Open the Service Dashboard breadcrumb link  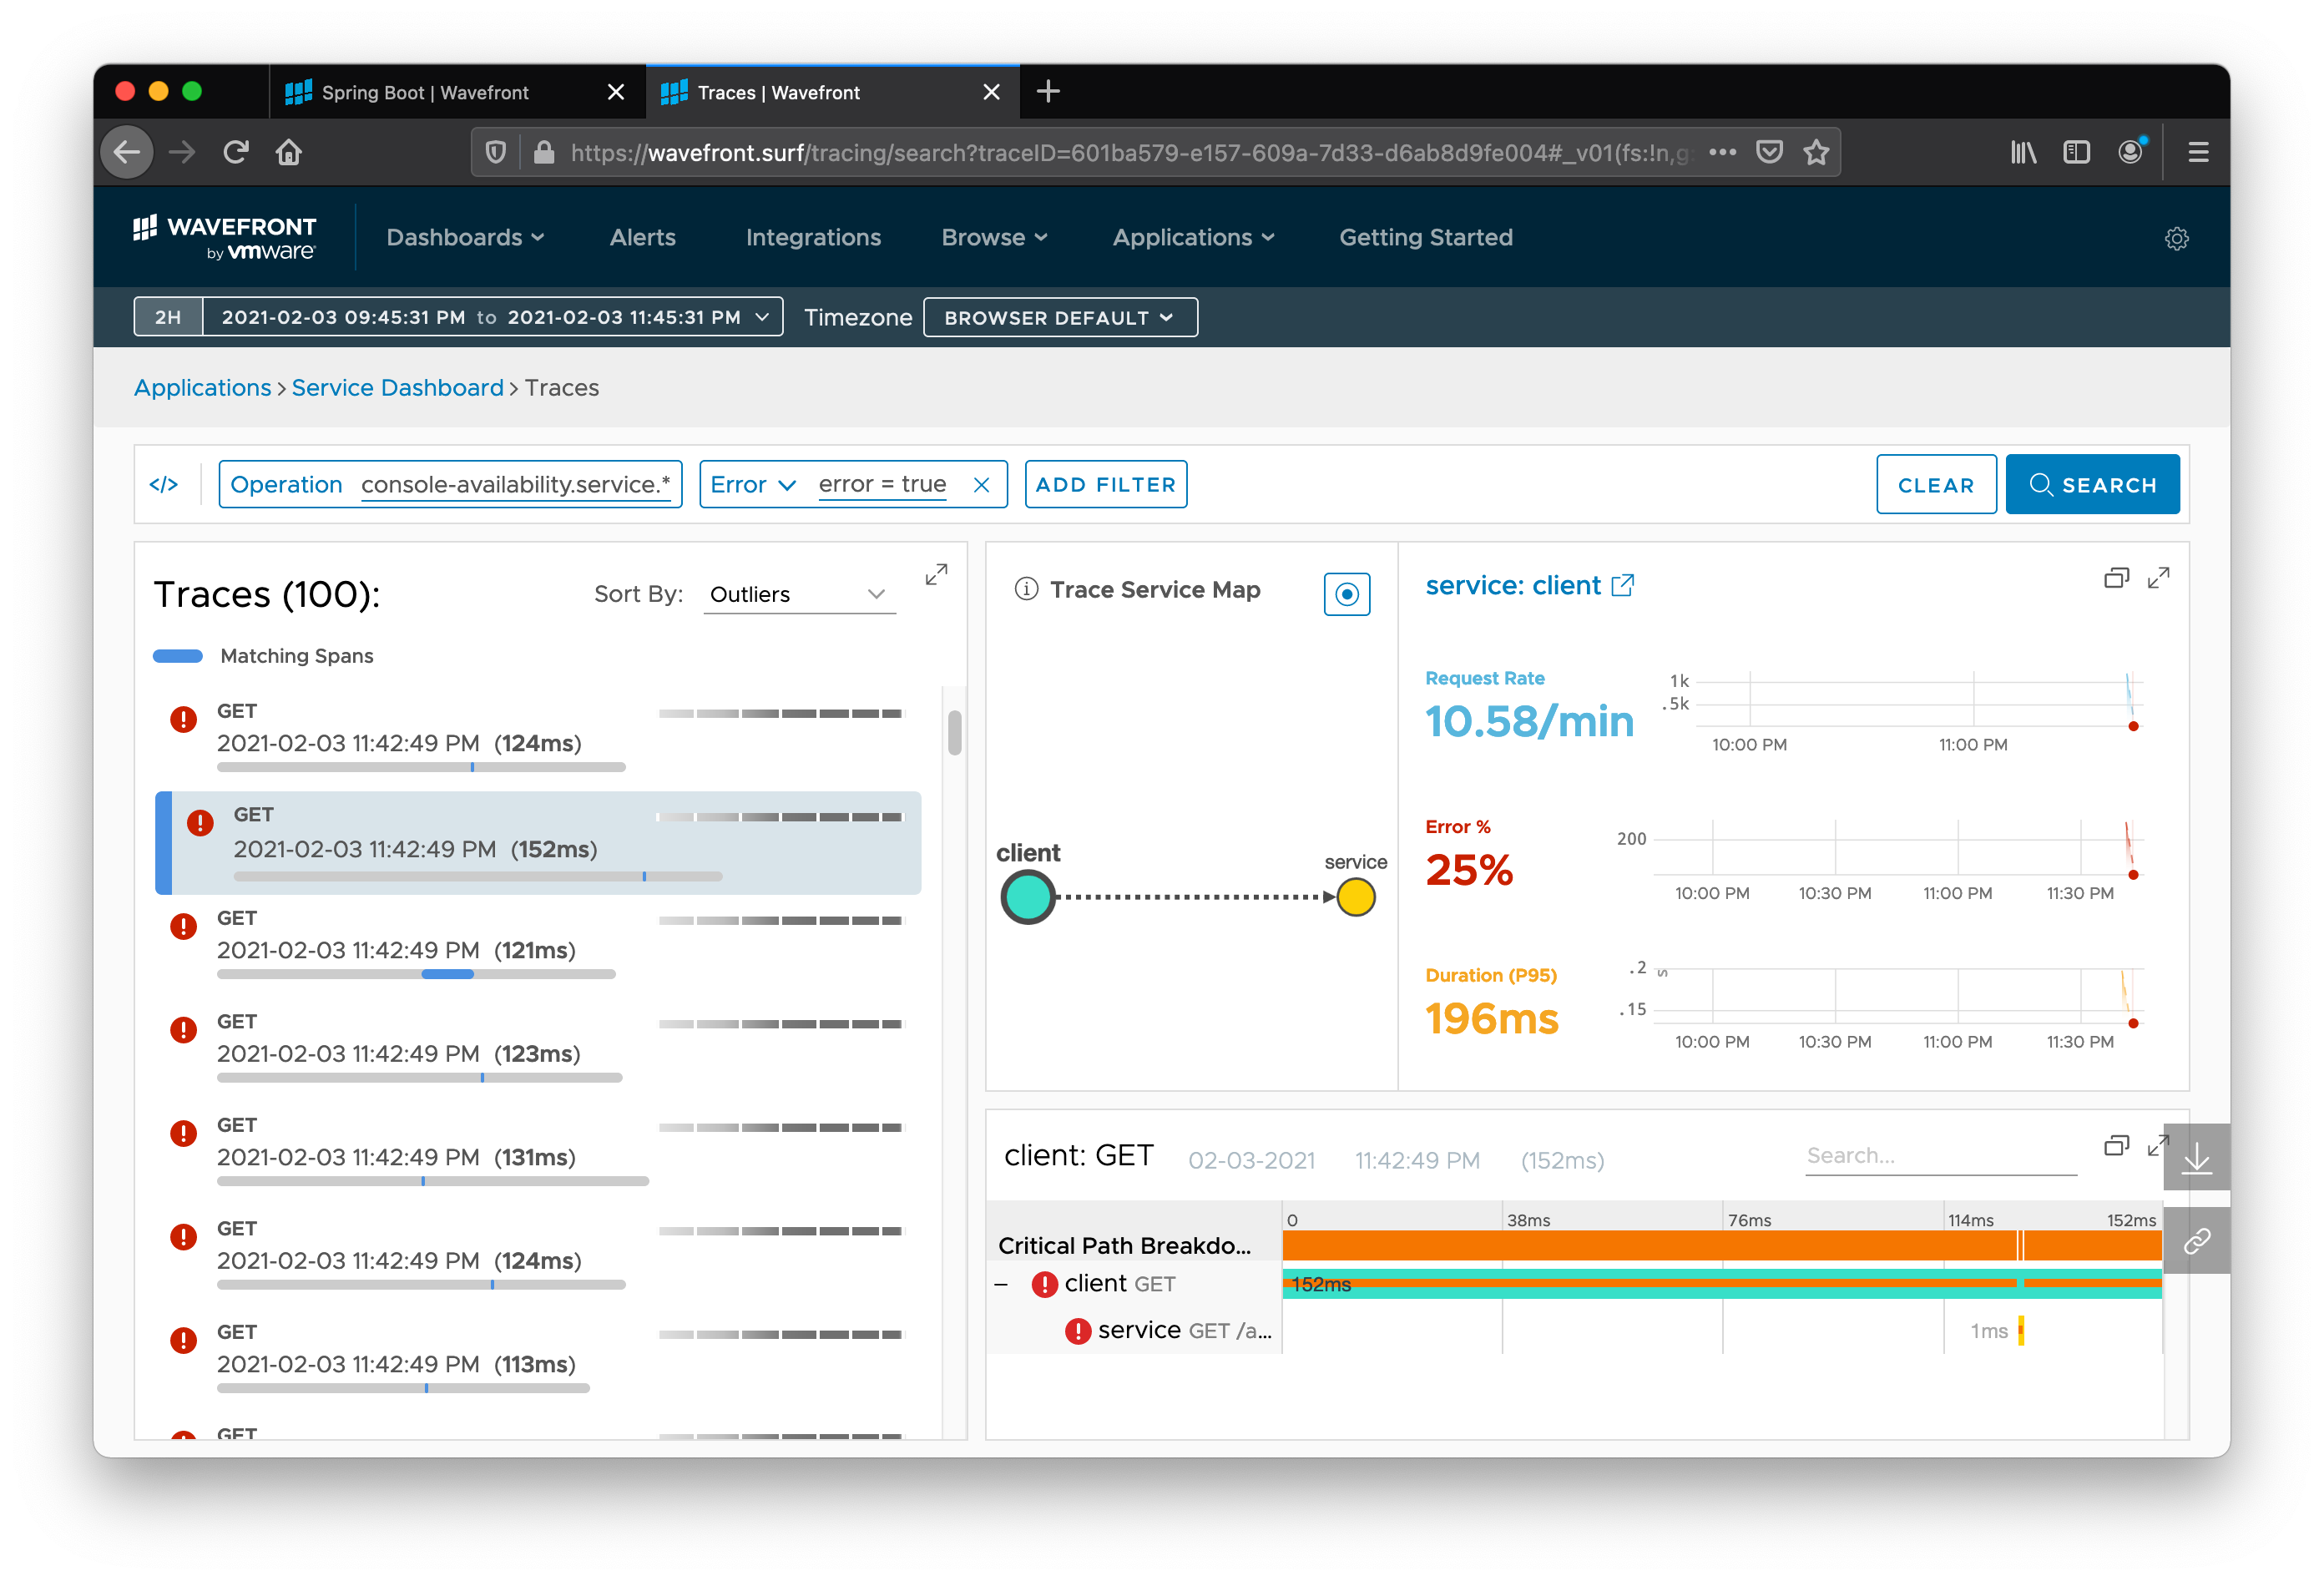click(x=397, y=388)
